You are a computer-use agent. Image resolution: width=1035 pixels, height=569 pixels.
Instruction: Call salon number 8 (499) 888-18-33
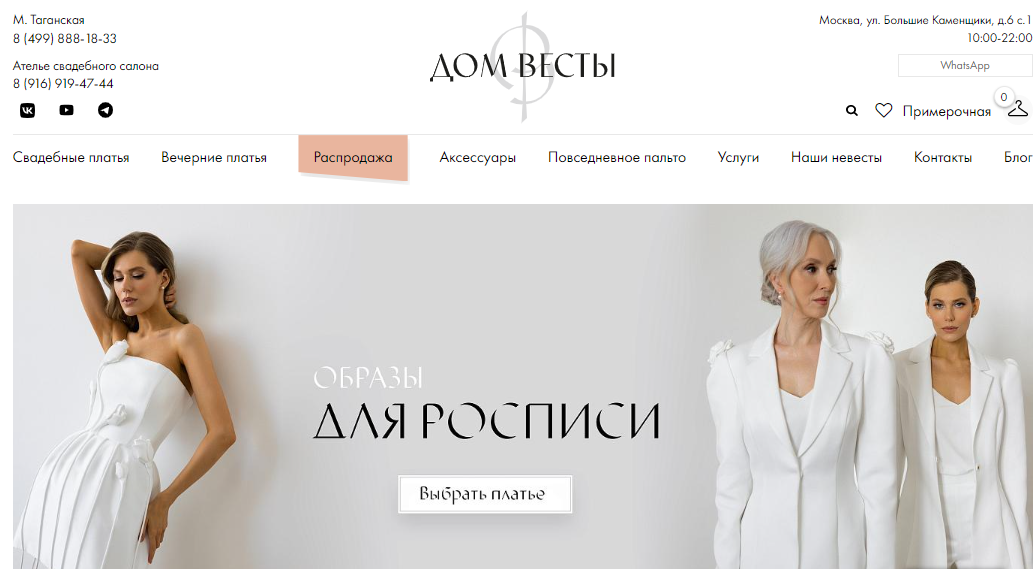pos(65,39)
